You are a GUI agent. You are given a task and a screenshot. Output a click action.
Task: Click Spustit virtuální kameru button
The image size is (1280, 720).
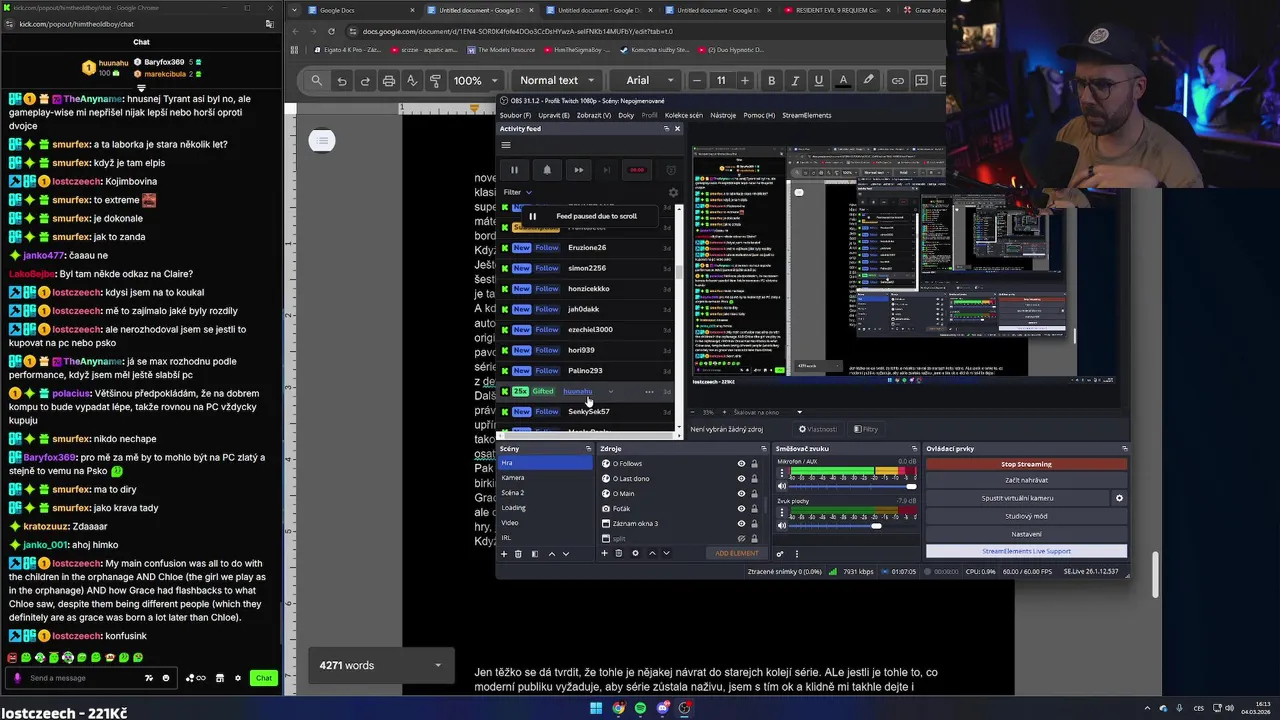point(1018,498)
